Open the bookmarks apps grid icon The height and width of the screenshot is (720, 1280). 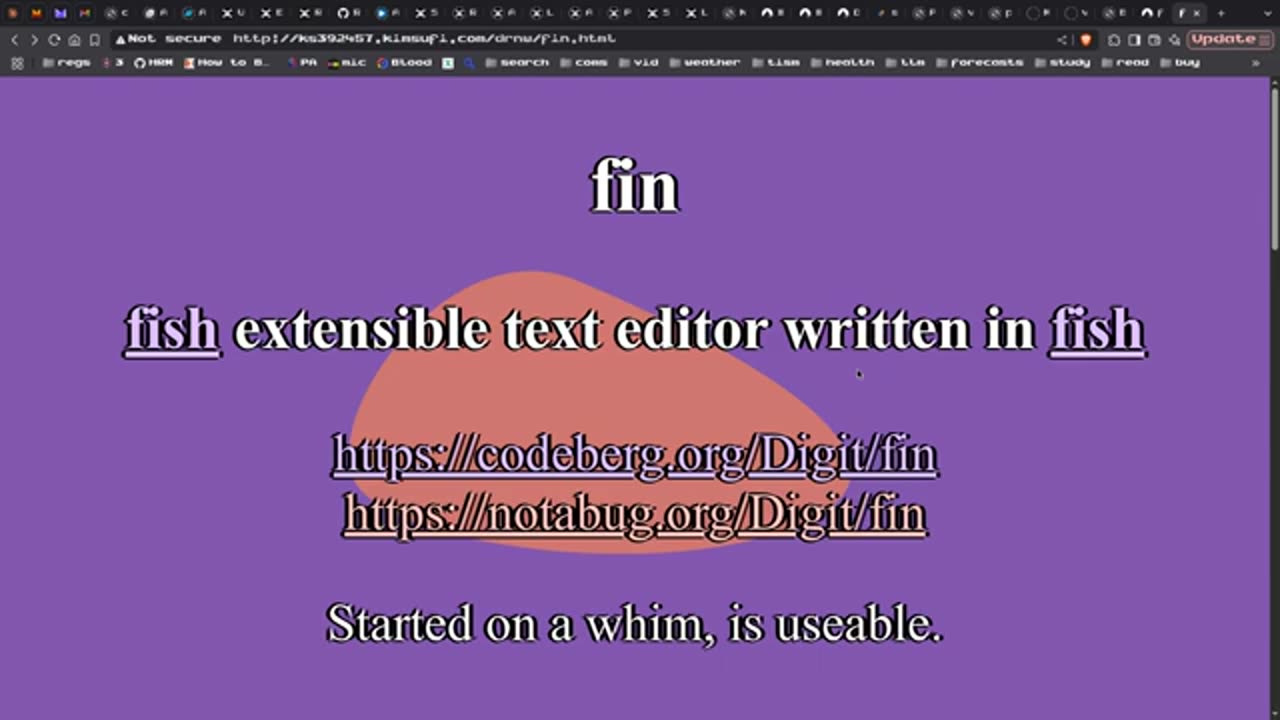(17, 62)
